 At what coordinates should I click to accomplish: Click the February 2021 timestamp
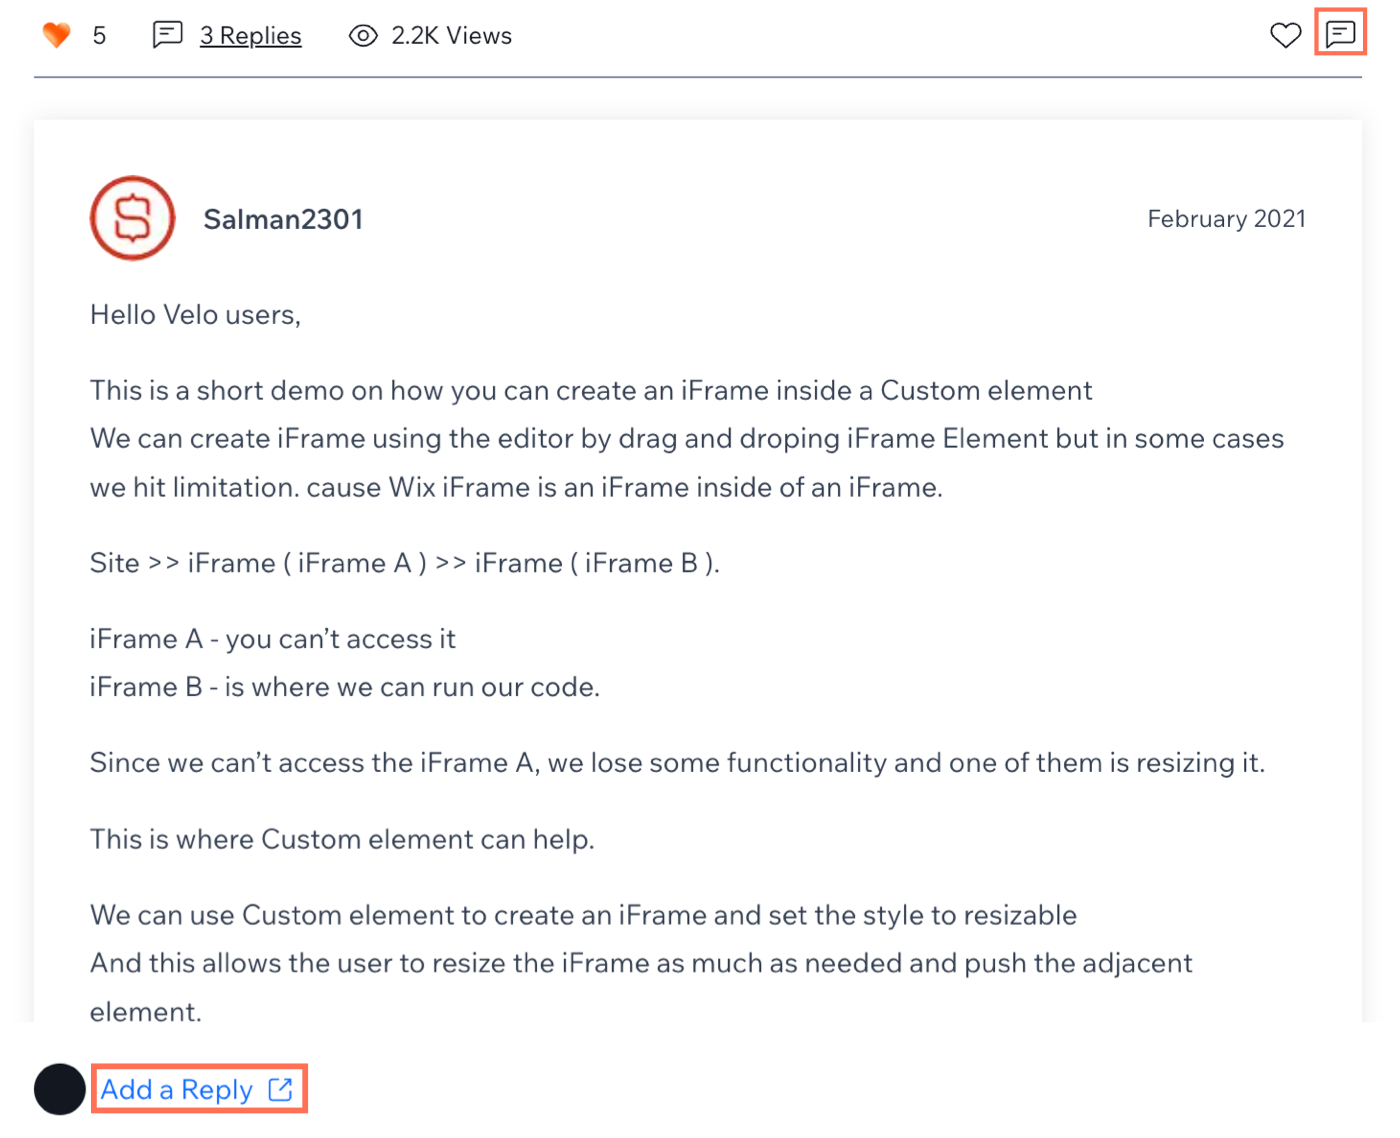tap(1226, 218)
